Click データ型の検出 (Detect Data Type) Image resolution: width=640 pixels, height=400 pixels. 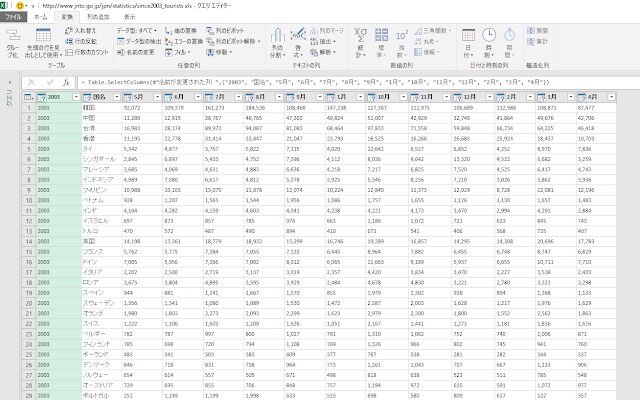coord(139,41)
